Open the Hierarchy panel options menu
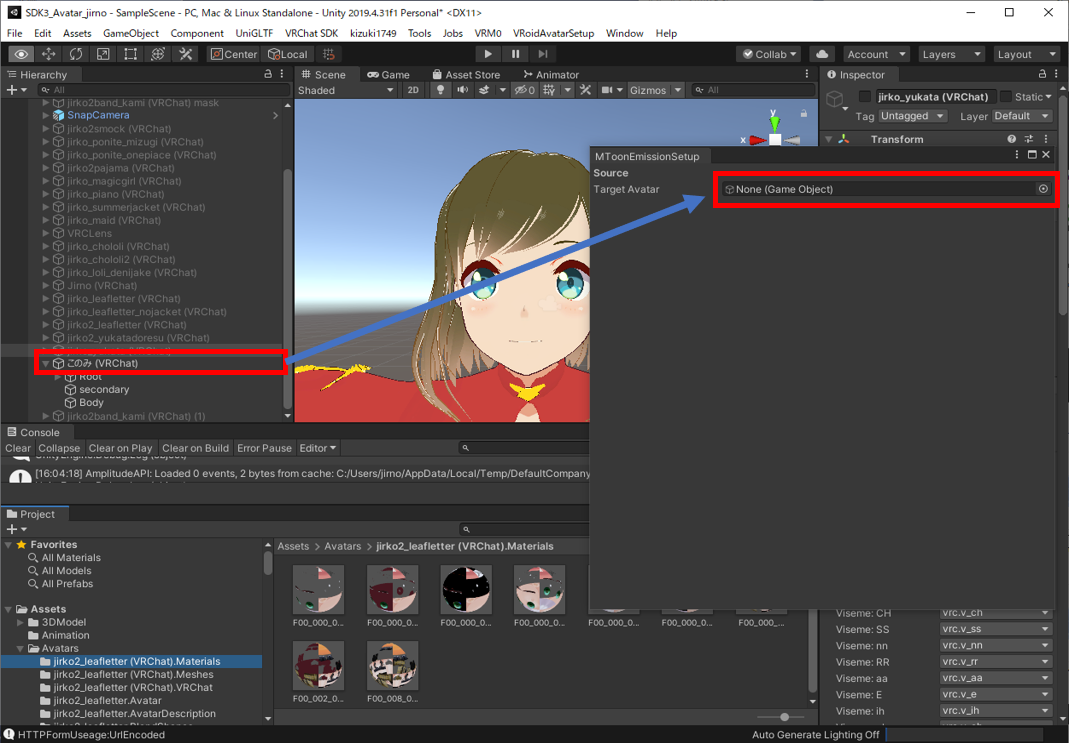Viewport: 1069px width, 743px height. (x=282, y=74)
